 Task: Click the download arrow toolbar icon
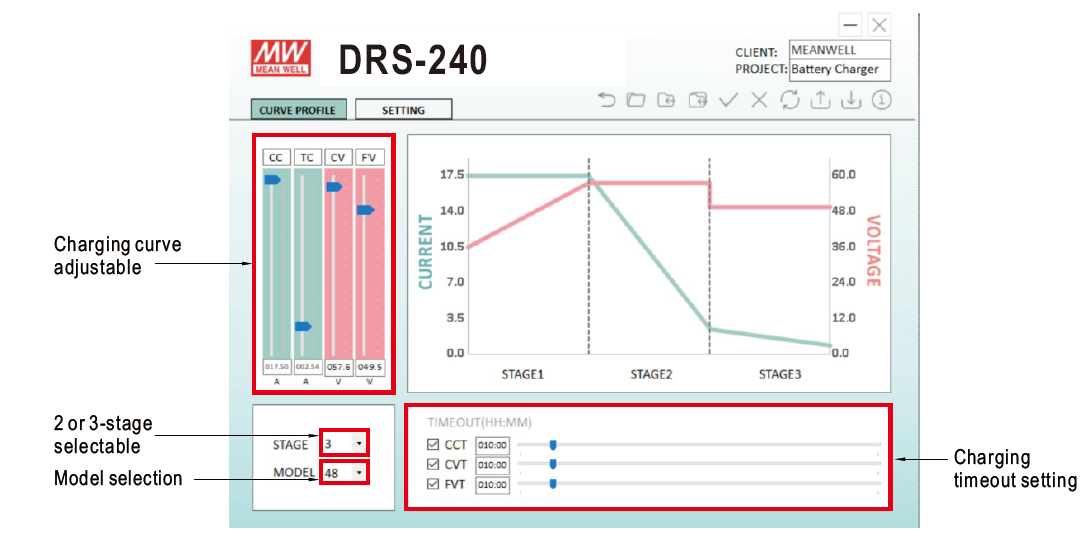850,100
